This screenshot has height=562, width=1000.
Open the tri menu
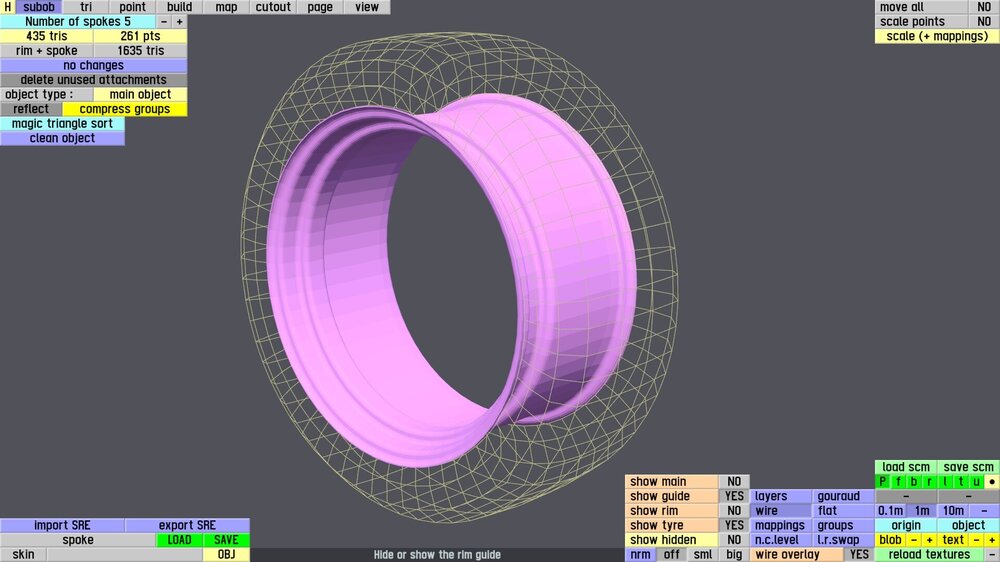pos(86,7)
